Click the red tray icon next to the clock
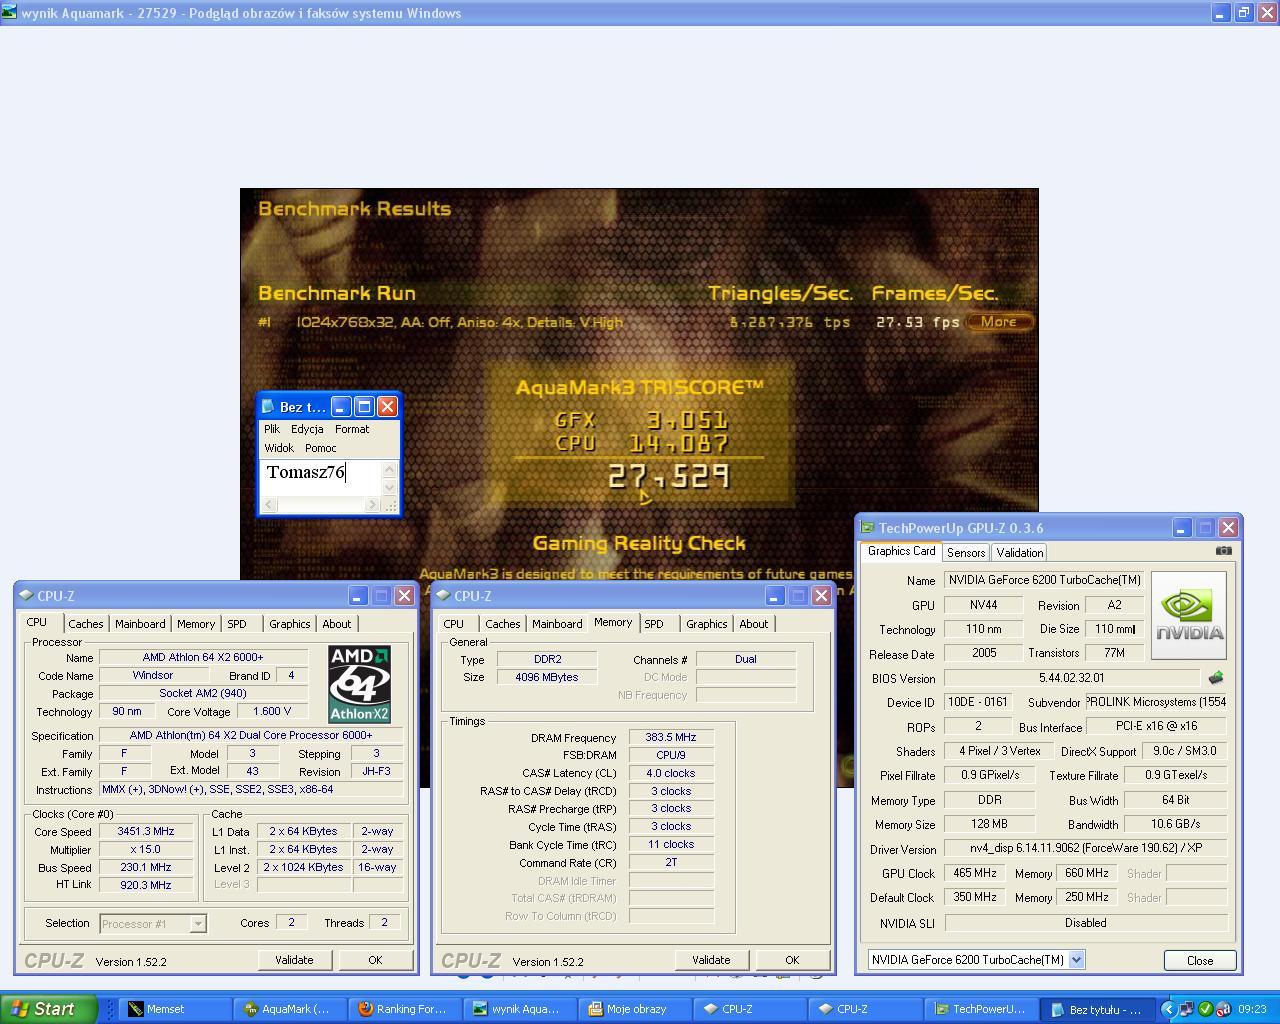The image size is (1280, 1024). click(x=1223, y=1009)
